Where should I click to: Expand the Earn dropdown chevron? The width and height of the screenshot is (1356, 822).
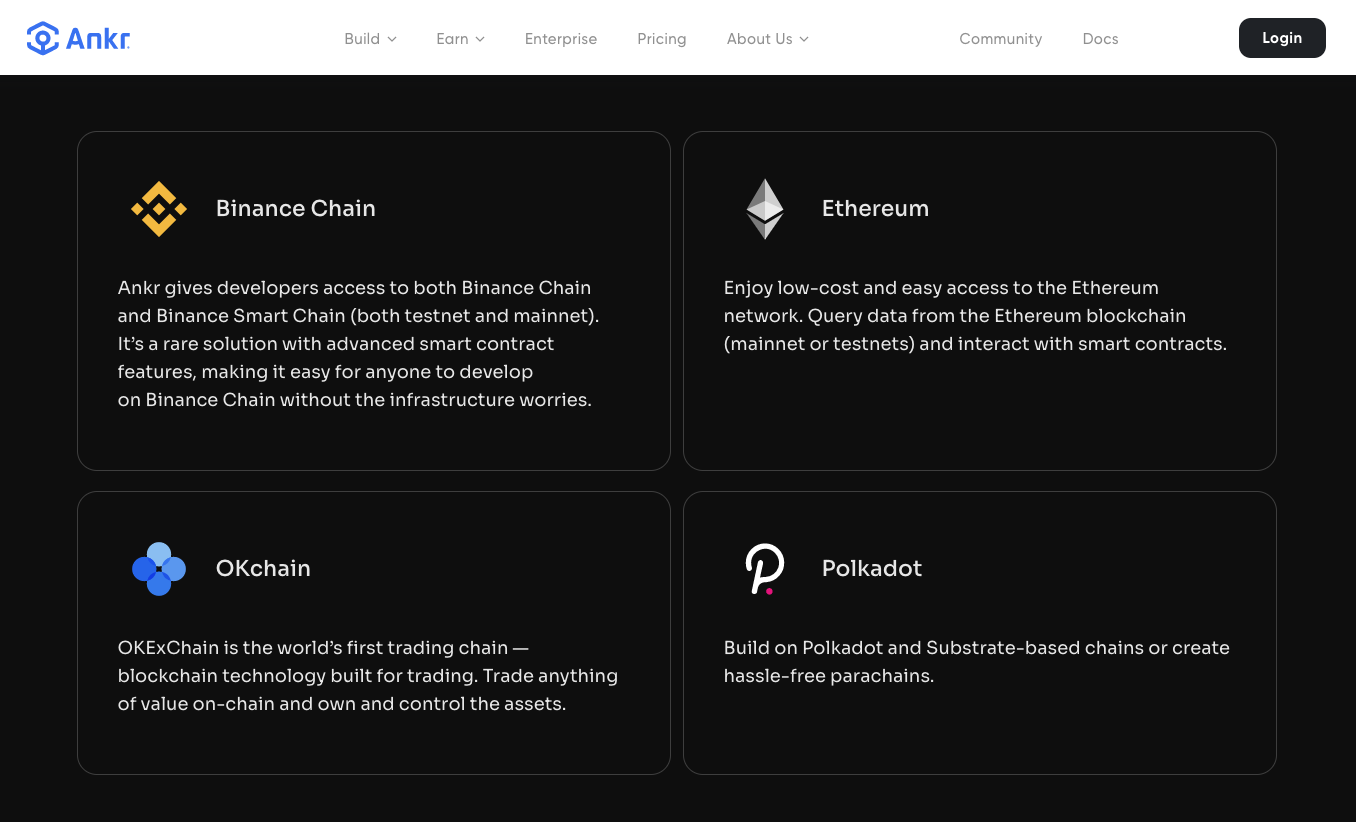[x=480, y=39]
